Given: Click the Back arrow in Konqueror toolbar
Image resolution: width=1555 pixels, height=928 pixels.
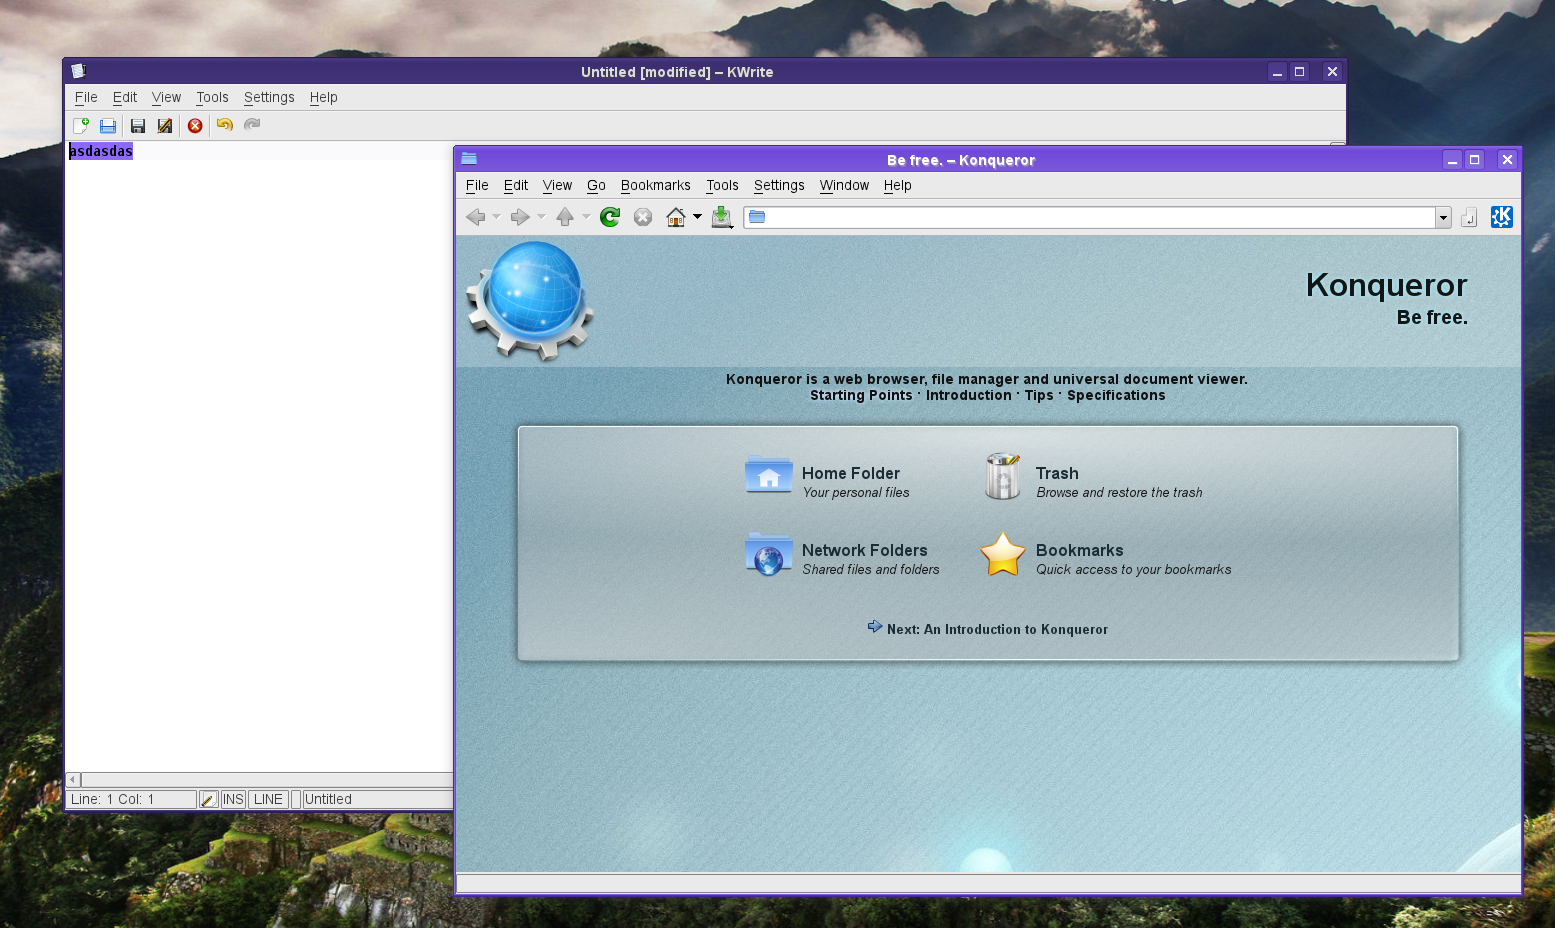Looking at the screenshot, I should pyautogui.click(x=476, y=217).
